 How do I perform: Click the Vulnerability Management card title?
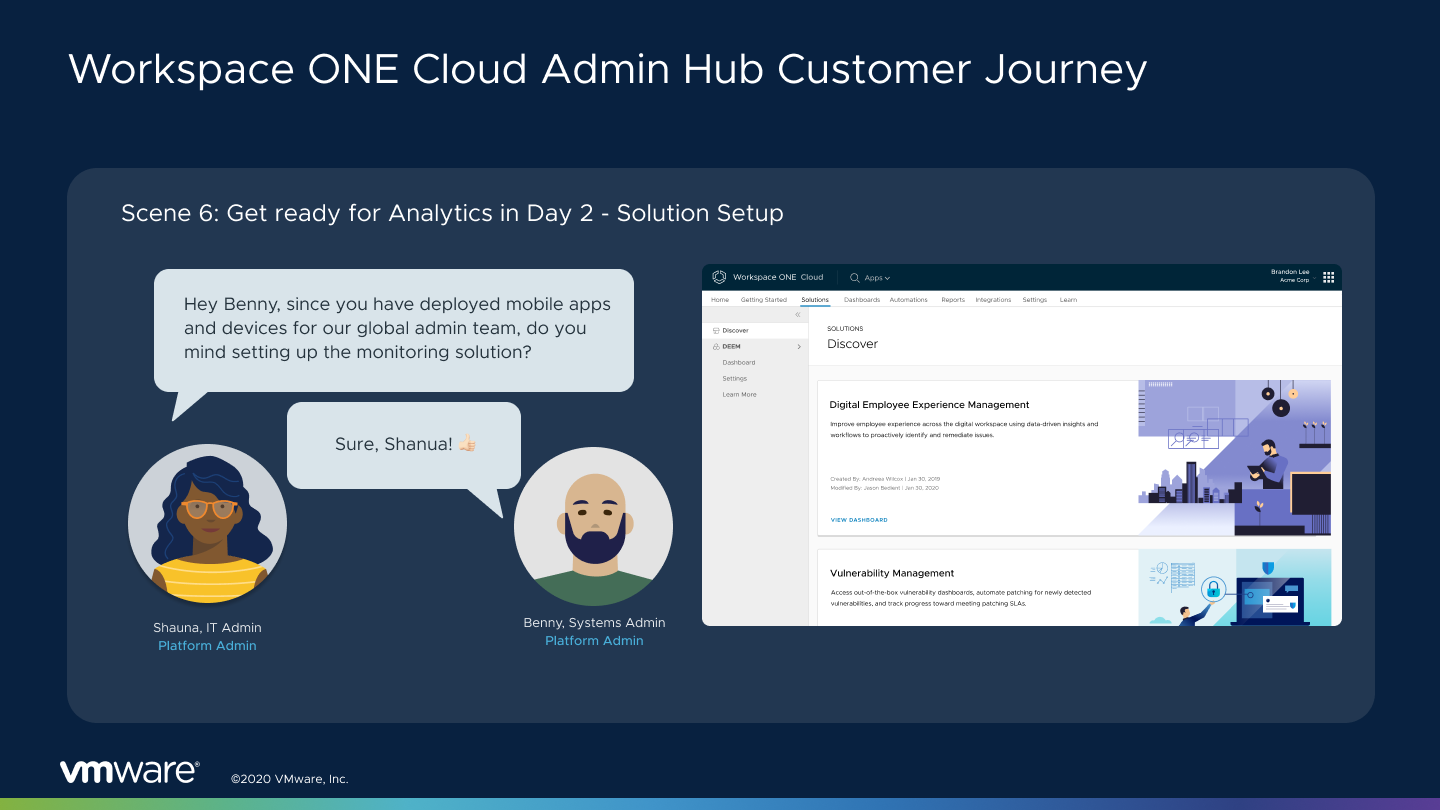point(892,573)
